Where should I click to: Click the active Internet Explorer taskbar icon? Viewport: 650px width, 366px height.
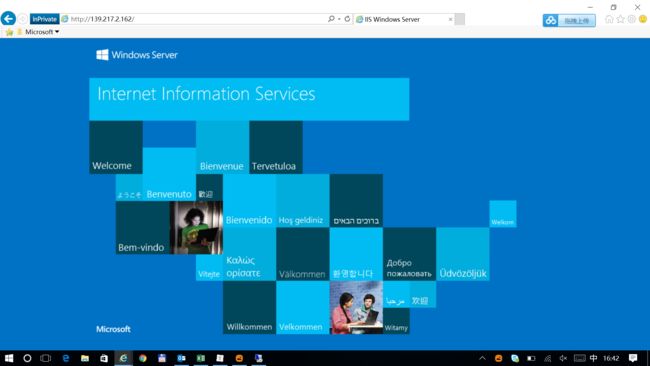coord(124,358)
